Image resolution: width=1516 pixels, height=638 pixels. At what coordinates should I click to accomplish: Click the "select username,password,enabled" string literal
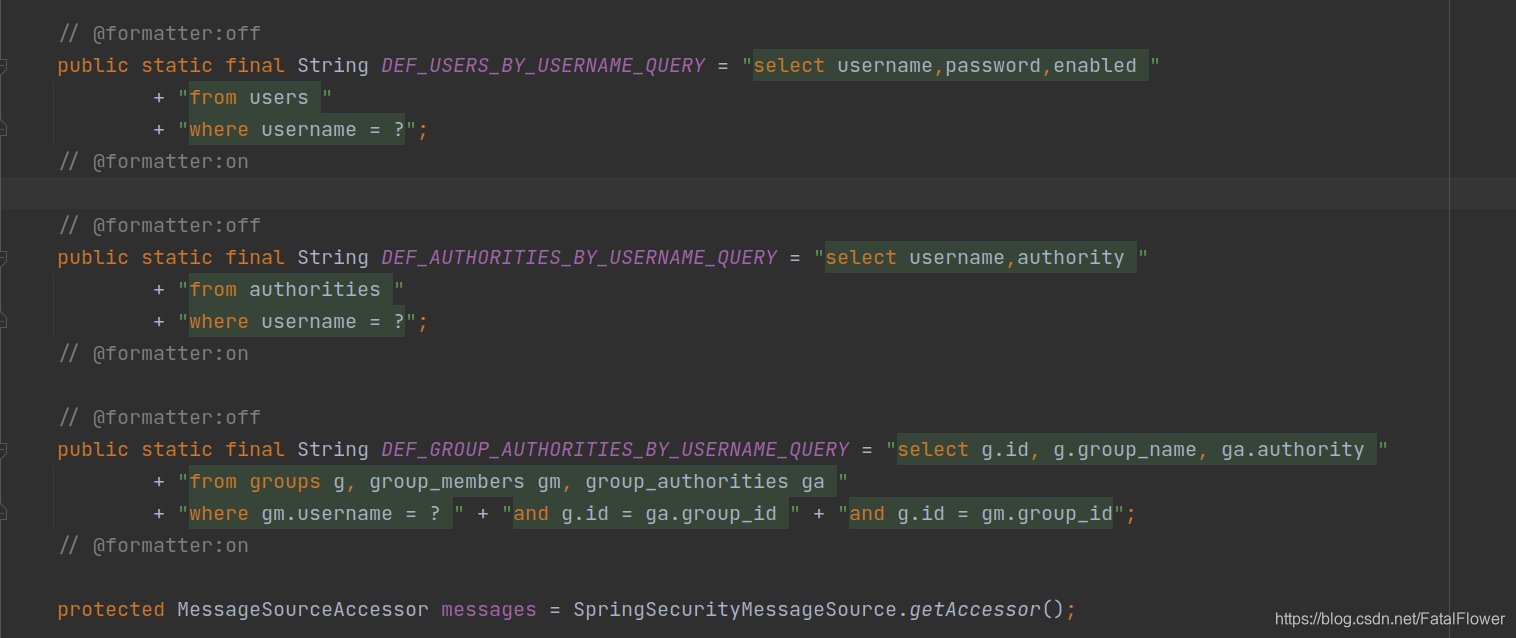coord(948,65)
